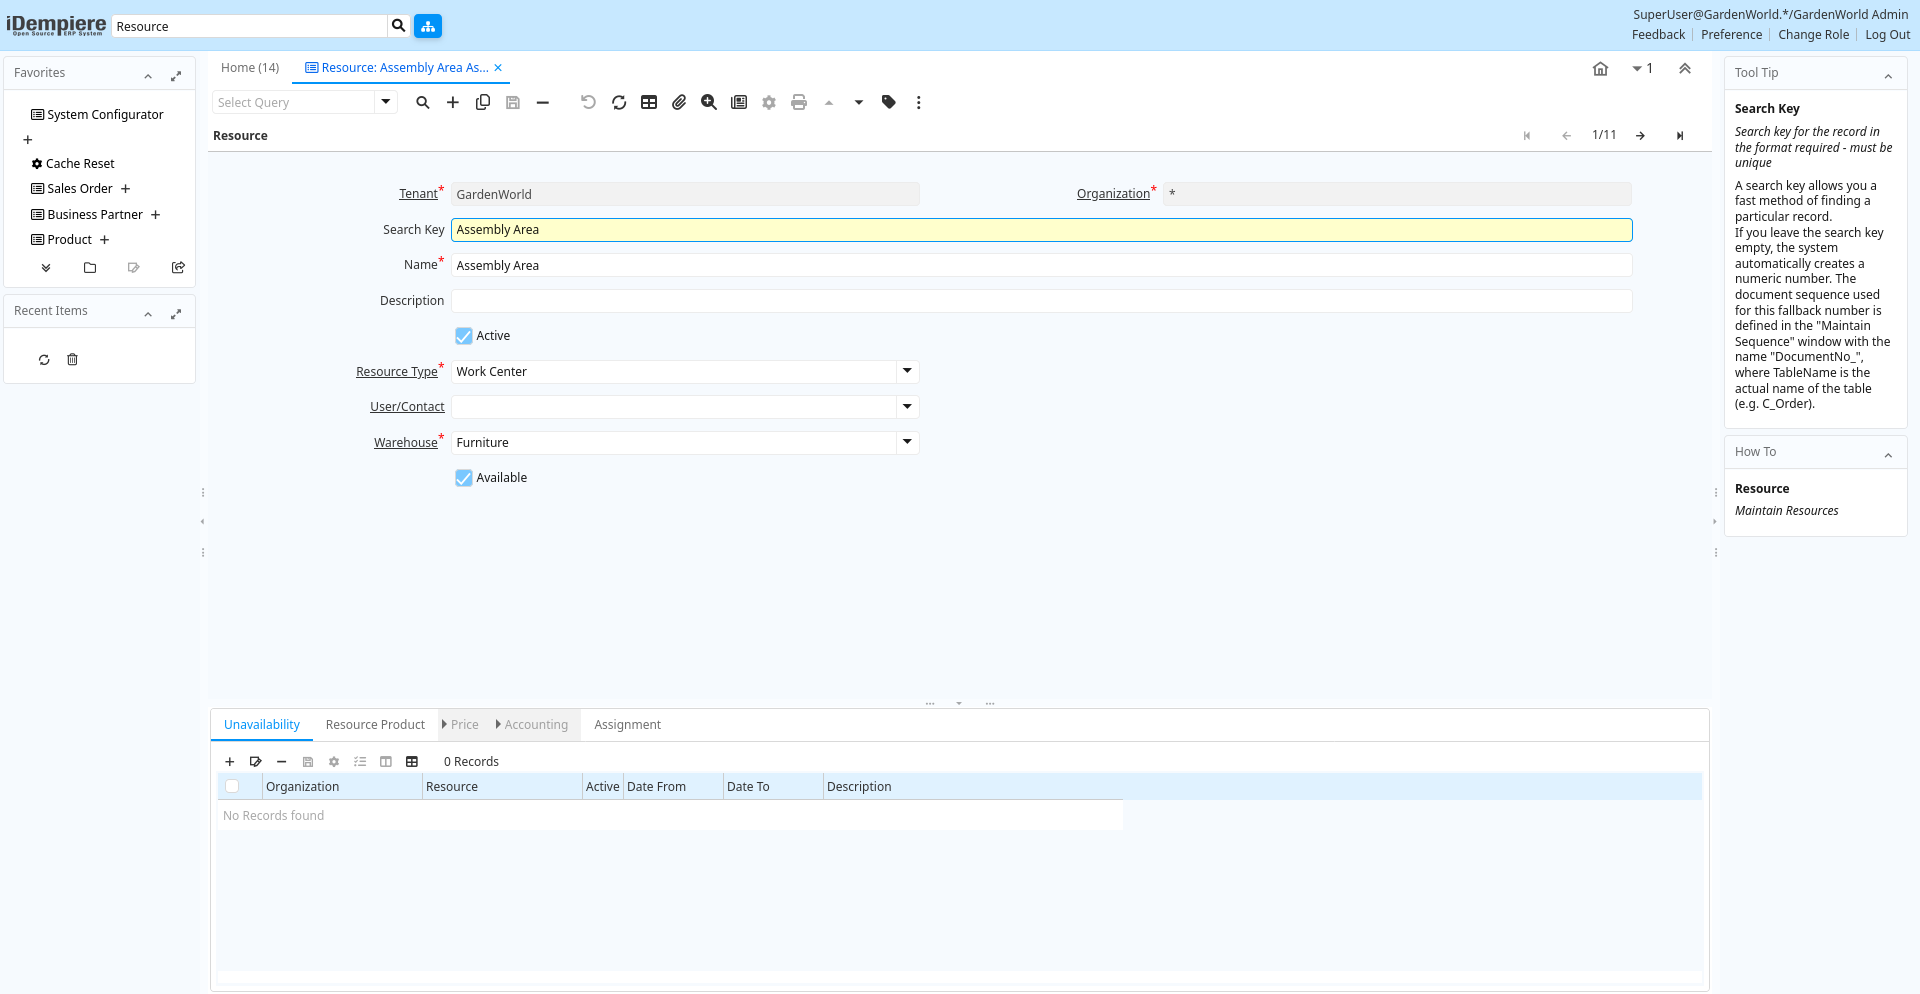Click the New Record plus icon in toolbar
Viewport: 1920px width, 994px height.
453,103
